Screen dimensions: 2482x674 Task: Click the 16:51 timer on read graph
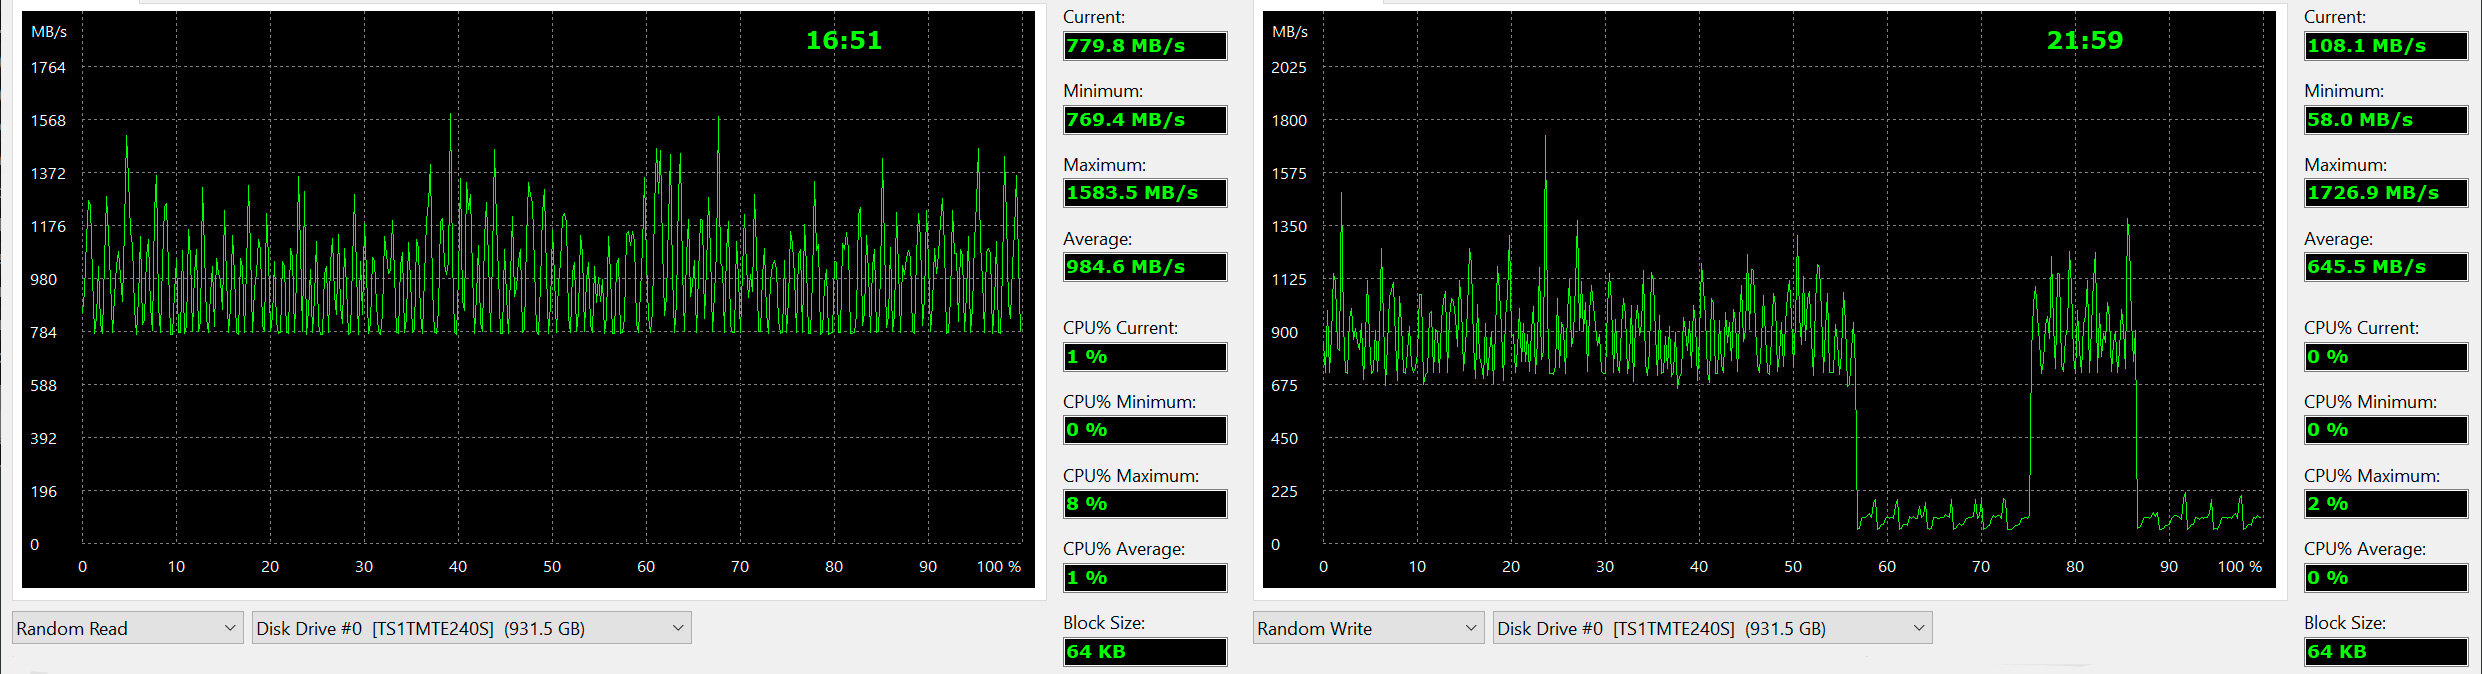(844, 41)
